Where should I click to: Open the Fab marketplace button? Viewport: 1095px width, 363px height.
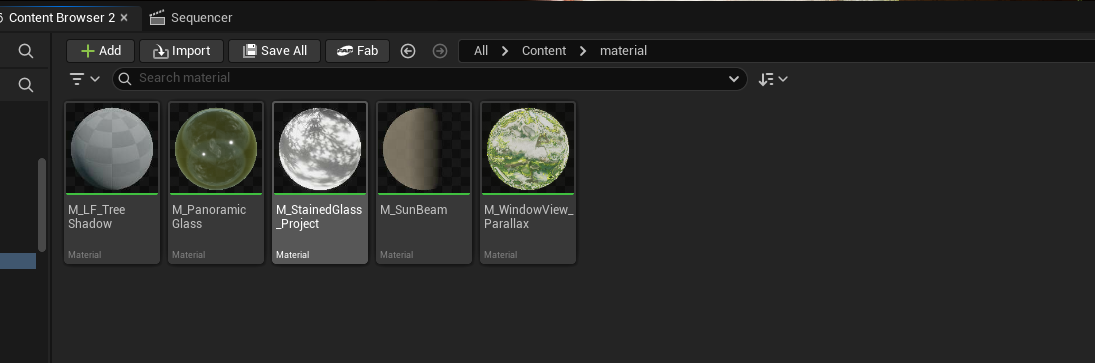(358, 51)
